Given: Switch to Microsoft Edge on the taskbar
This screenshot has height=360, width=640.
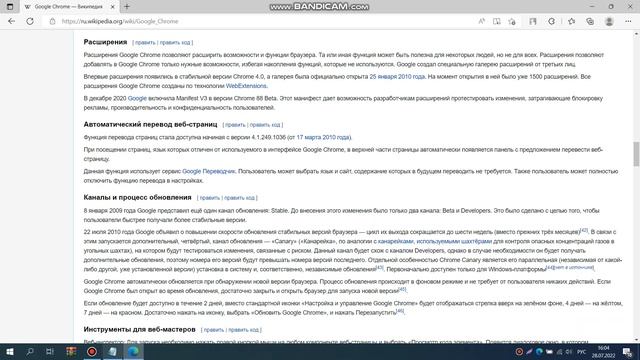Looking at the screenshot, I should [133, 351].
